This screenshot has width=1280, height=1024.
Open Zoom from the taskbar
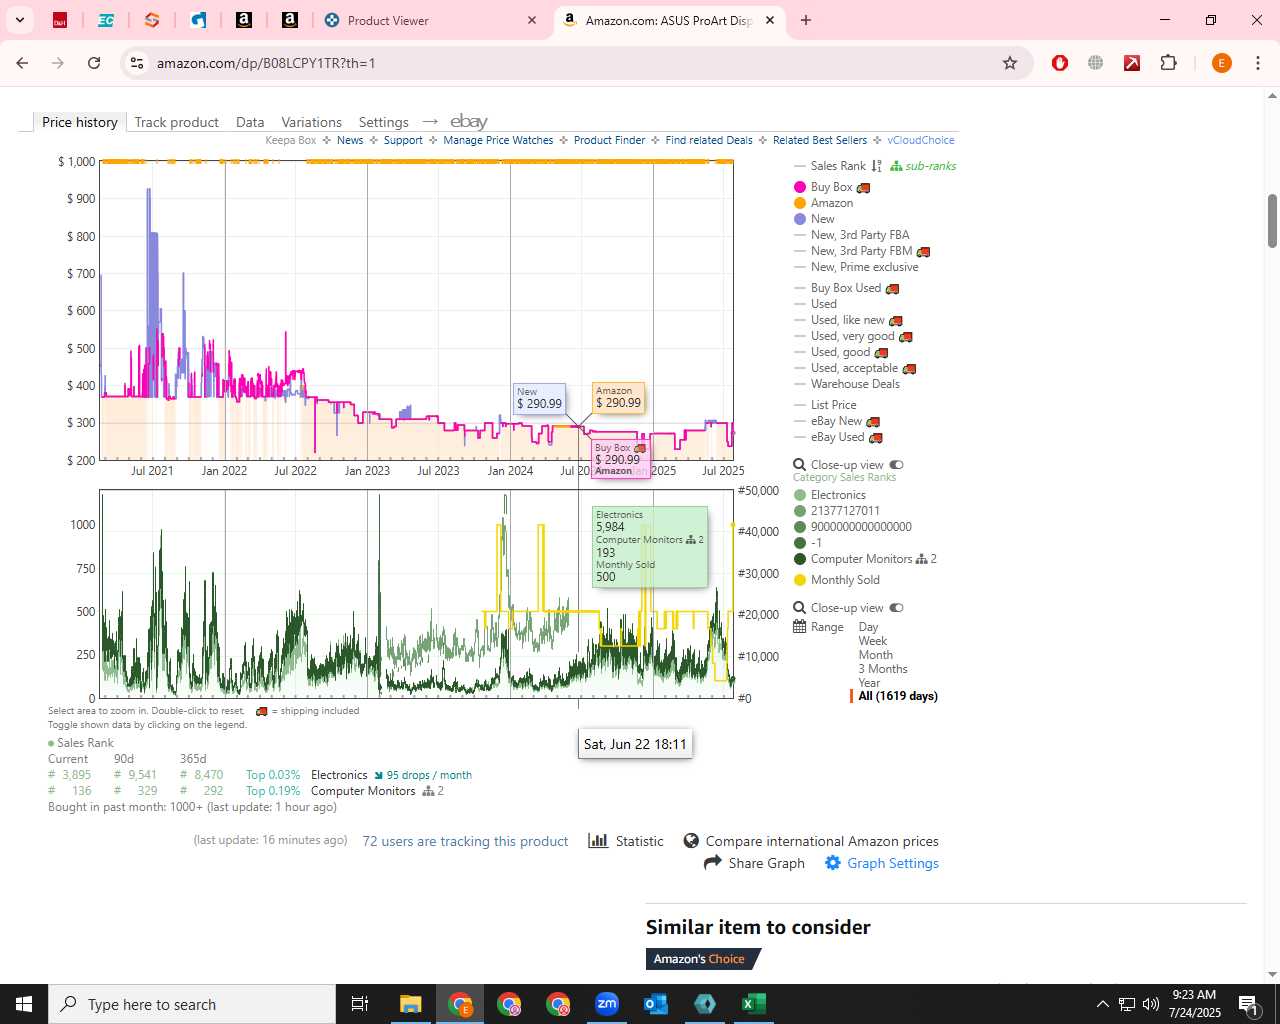tap(607, 1004)
